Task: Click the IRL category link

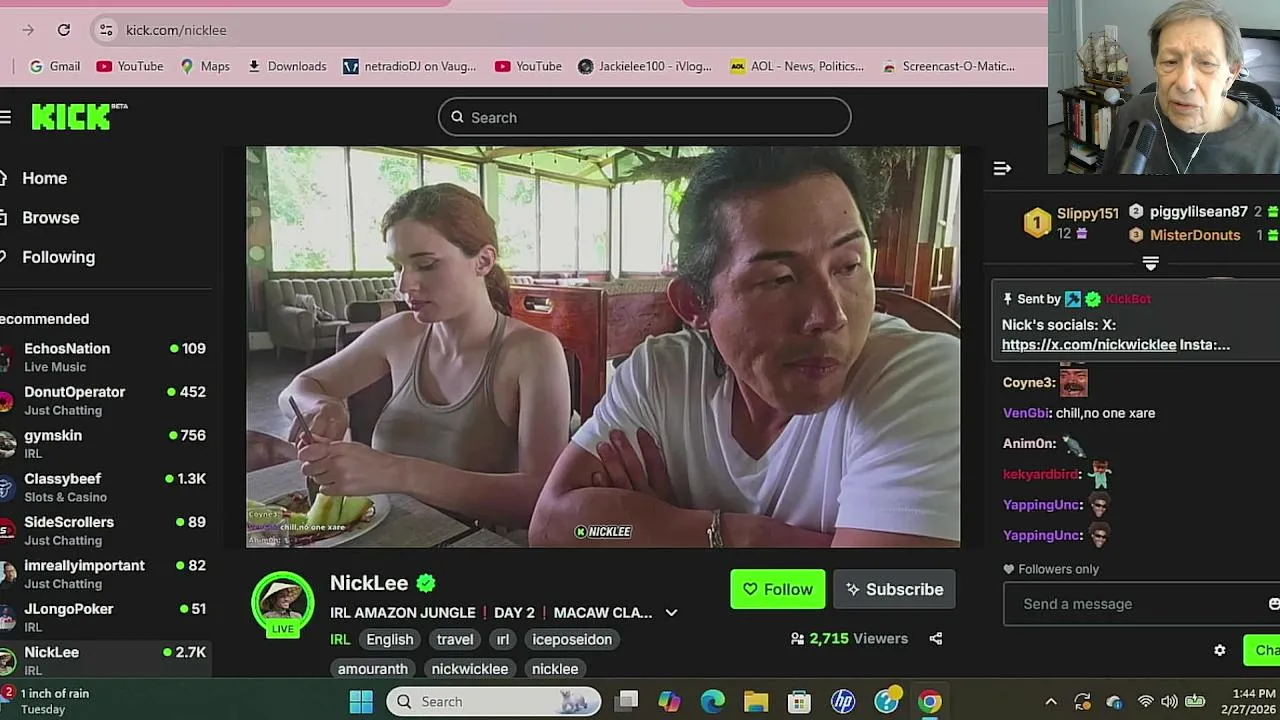Action: tap(340, 639)
